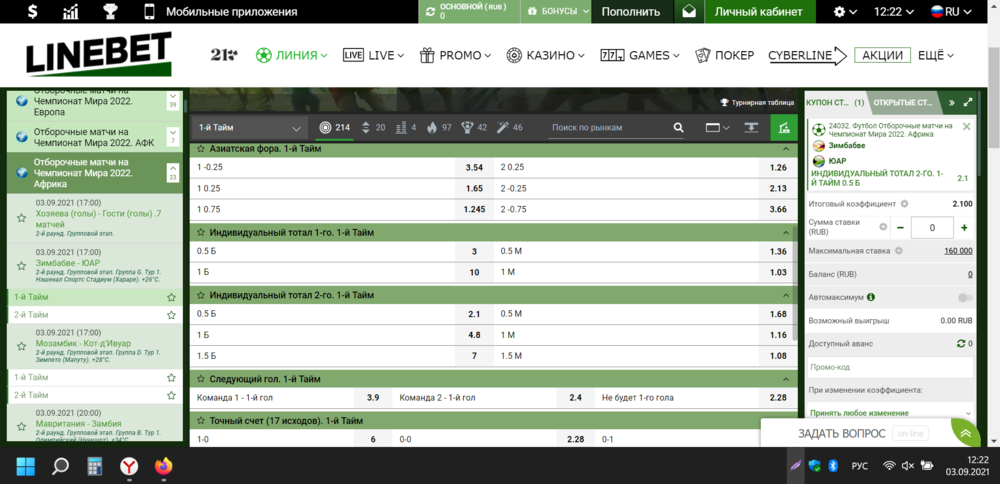Star the Зимбабве - ЮАР match
Screen dimensions: 1000x484
[x=21, y=264]
